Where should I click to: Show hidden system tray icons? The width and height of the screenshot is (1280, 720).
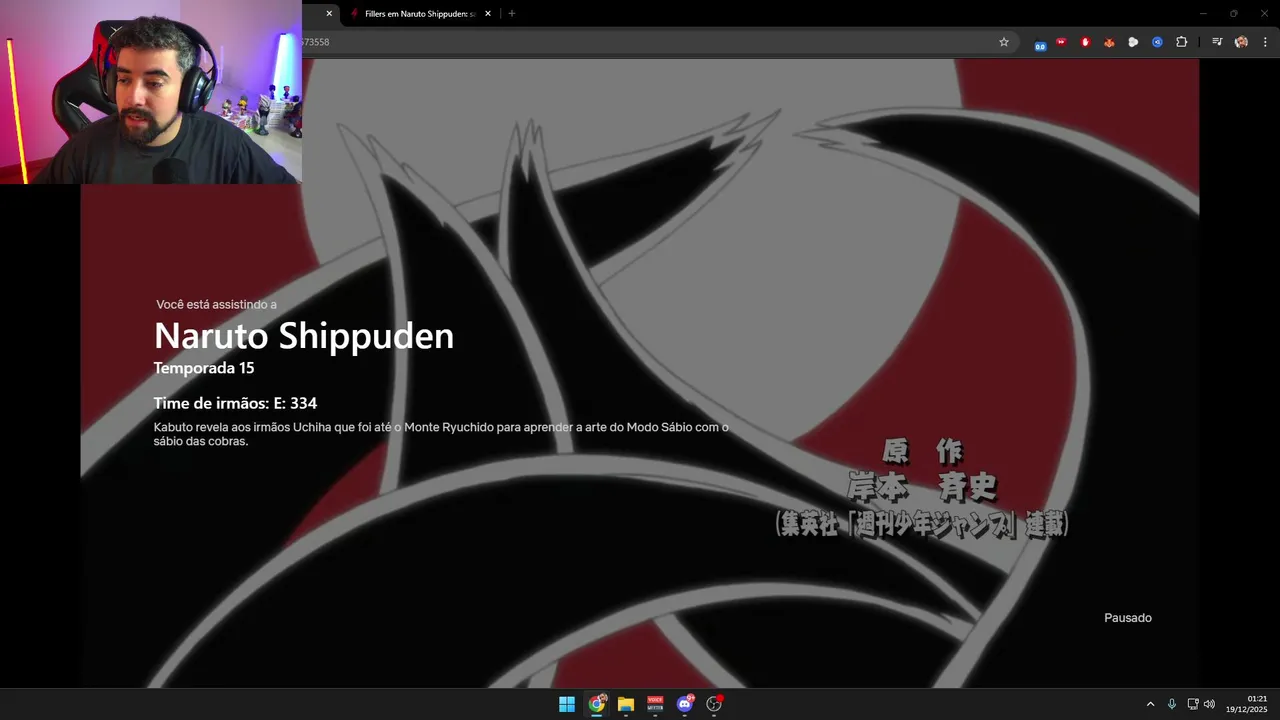pos(1150,704)
